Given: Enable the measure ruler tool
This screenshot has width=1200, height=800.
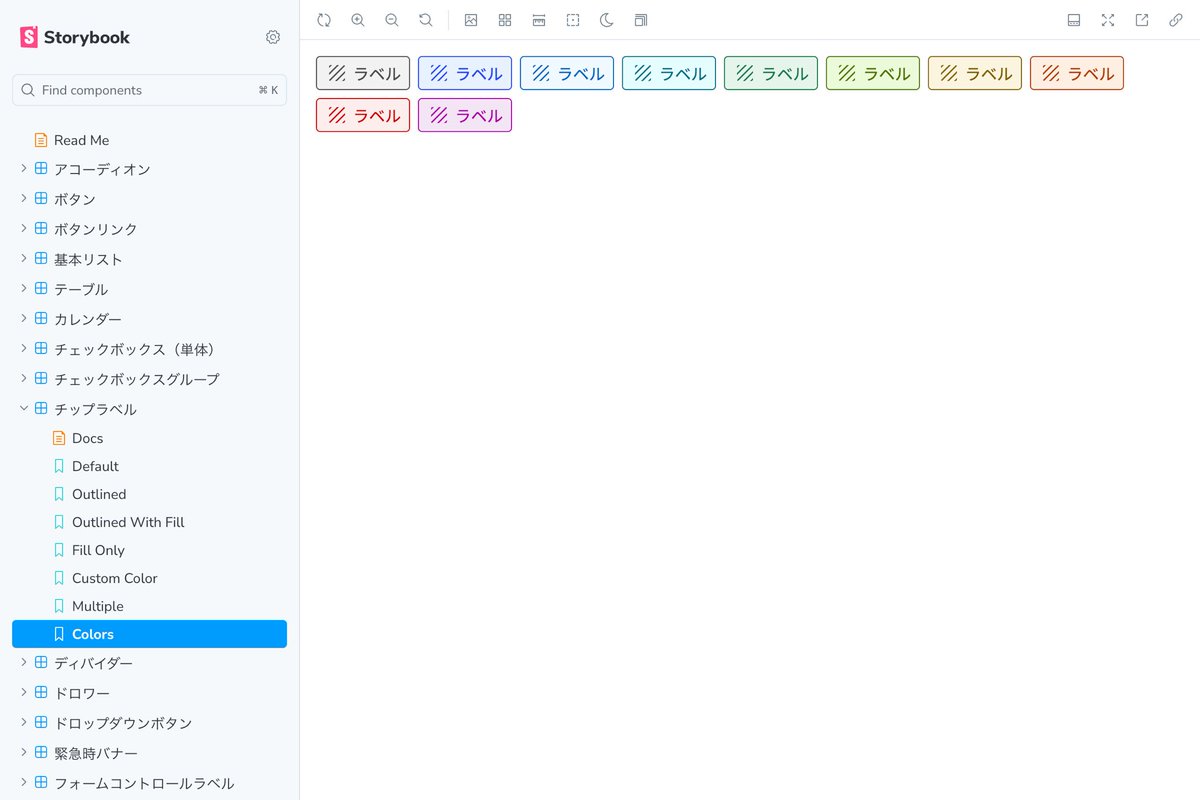Looking at the screenshot, I should point(539,20).
